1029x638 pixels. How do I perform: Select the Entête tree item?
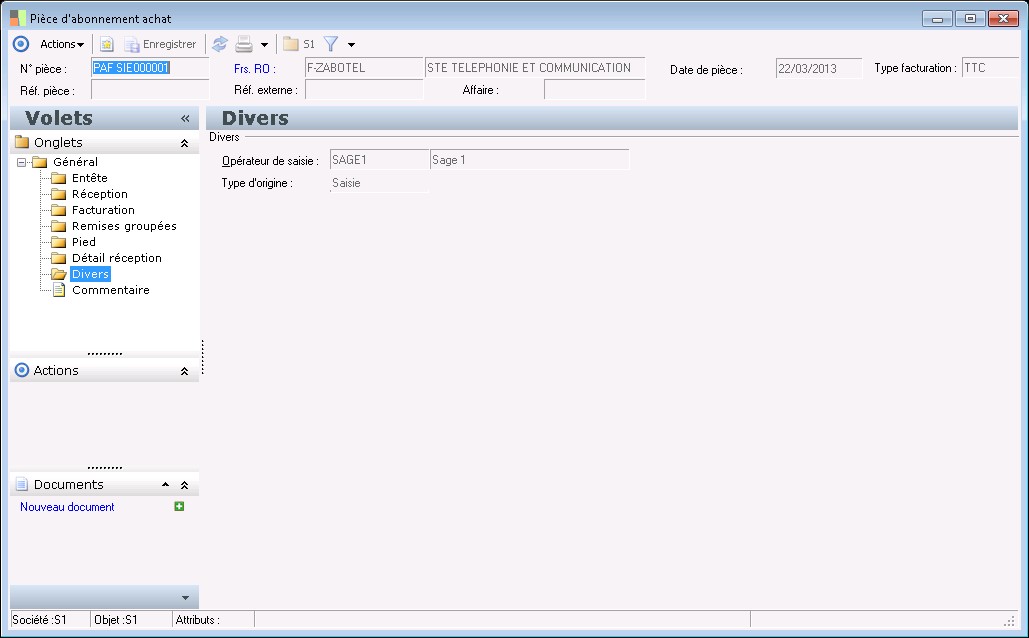point(89,178)
